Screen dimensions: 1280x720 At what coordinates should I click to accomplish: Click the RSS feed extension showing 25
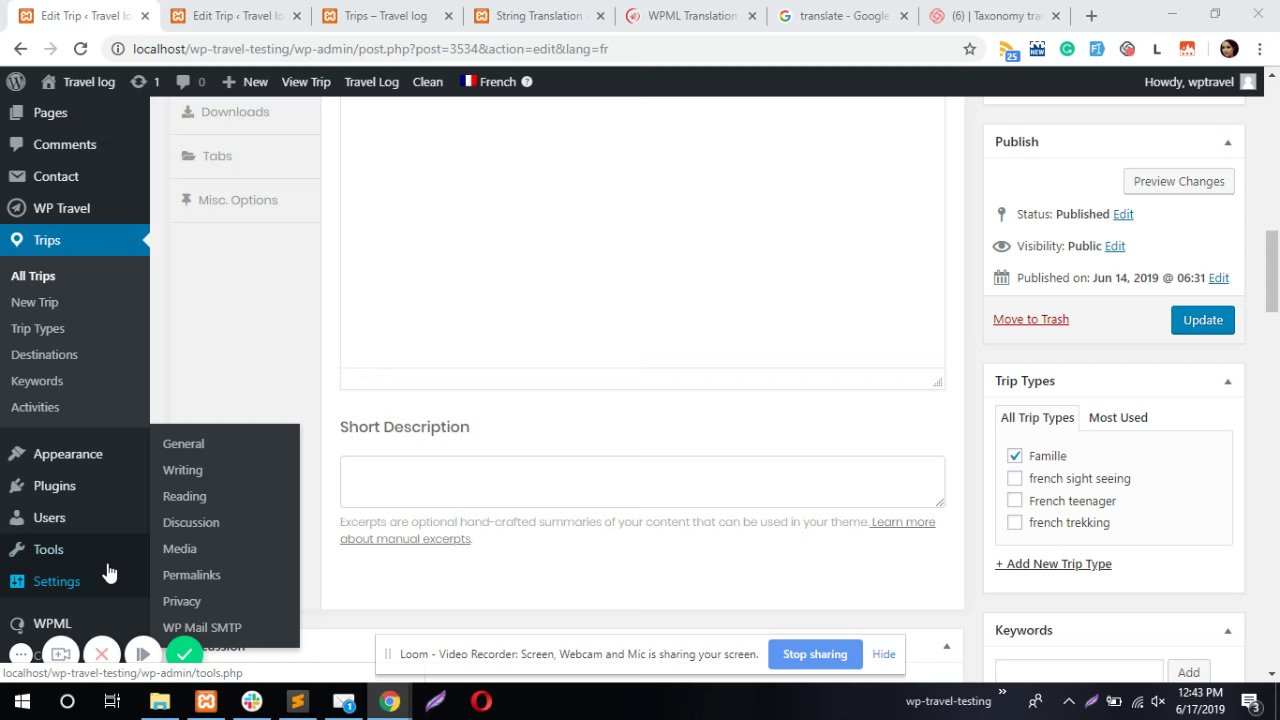pos(1009,50)
